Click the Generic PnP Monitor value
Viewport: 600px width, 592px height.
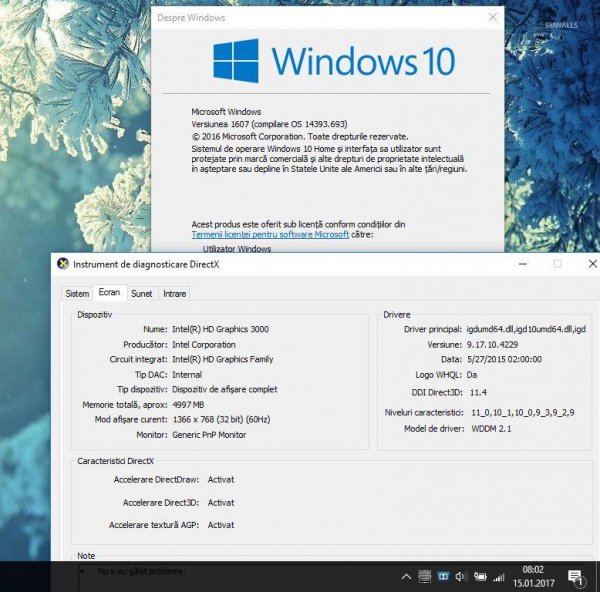tap(209, 435)
